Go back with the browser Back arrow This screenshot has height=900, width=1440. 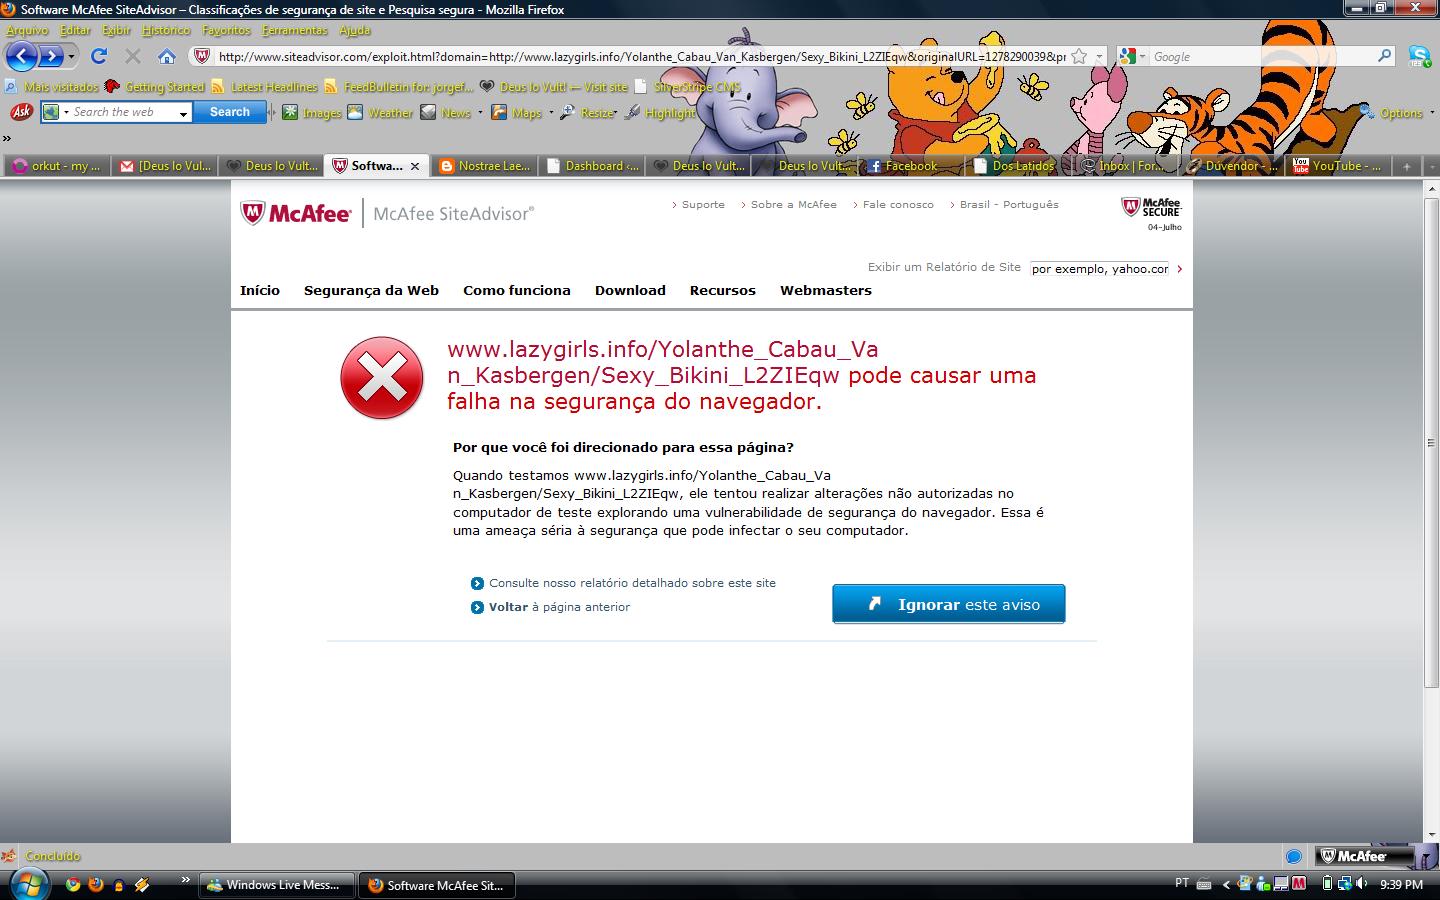pyautogui.click(x=22, y=56)
